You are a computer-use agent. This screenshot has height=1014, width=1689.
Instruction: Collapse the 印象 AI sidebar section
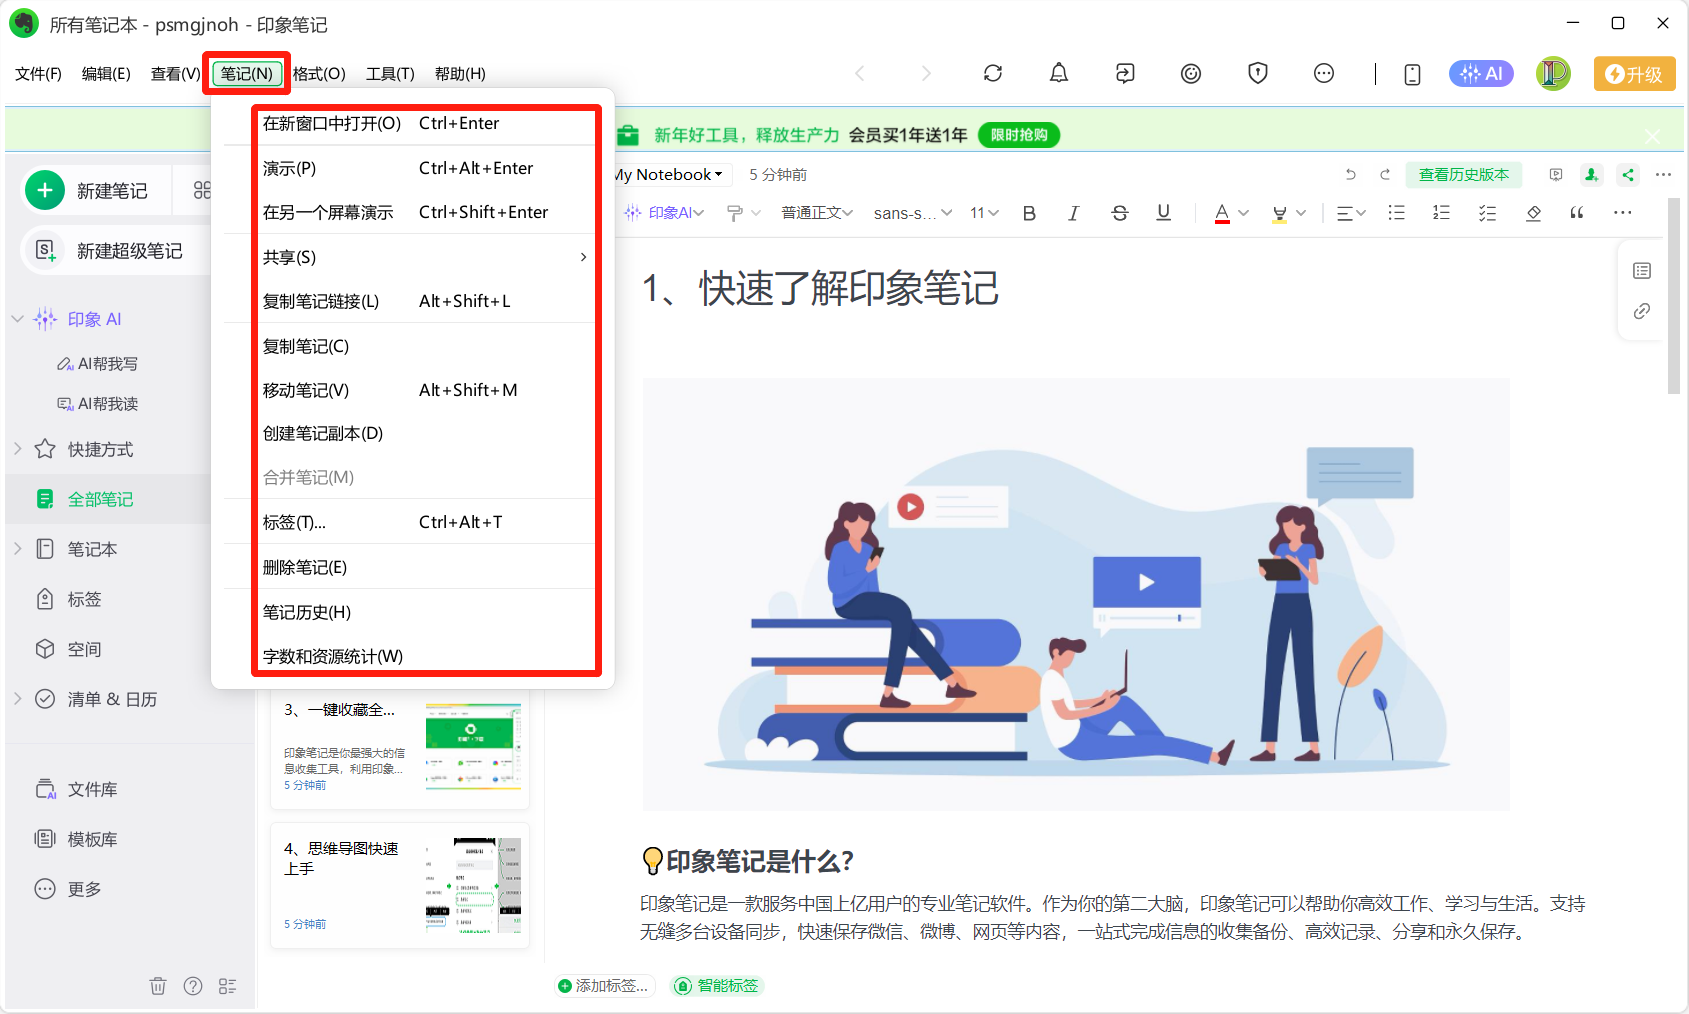[18, 319]
